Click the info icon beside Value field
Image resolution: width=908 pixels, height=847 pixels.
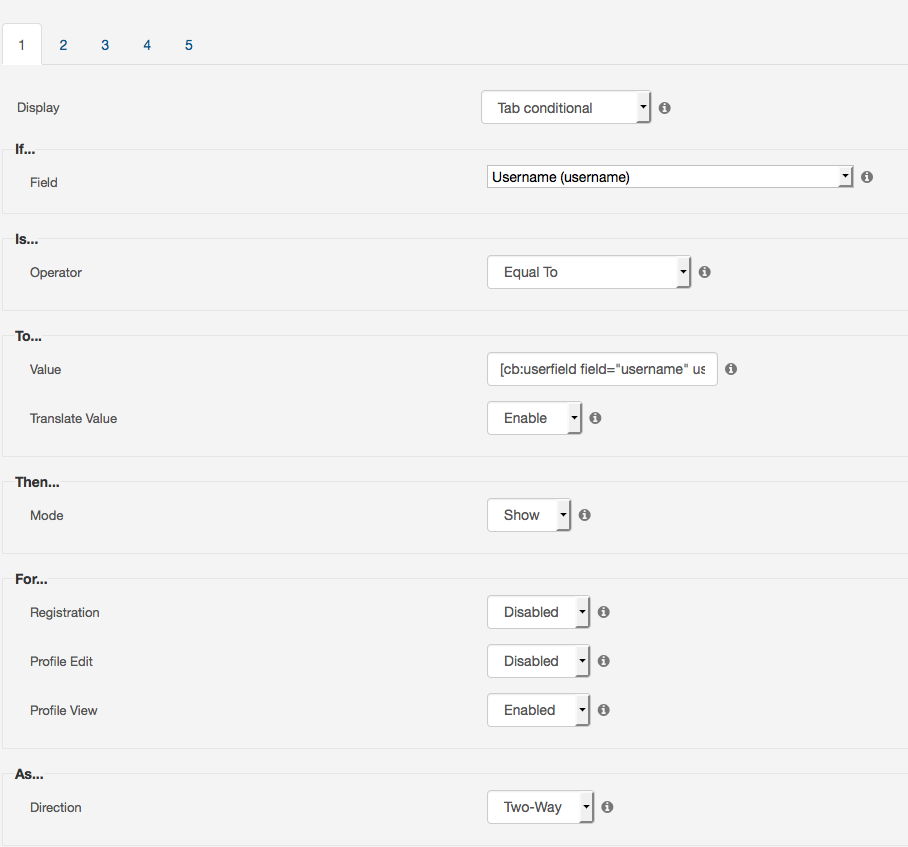pos(731,369)
